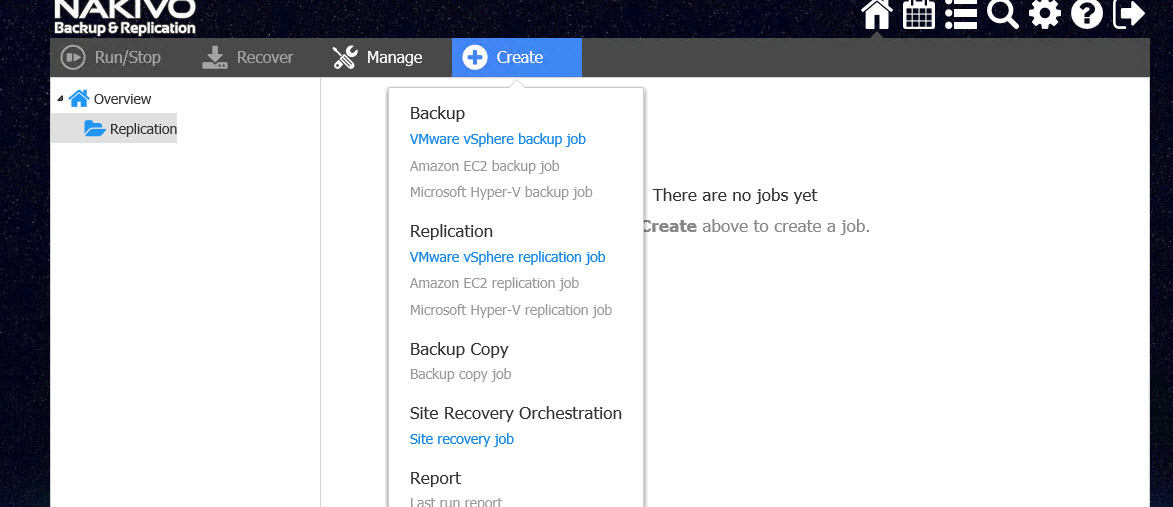1173x507 pixels.
Task: Click the Run/Stop toolbar button
Action: click(x=110, y=58)
